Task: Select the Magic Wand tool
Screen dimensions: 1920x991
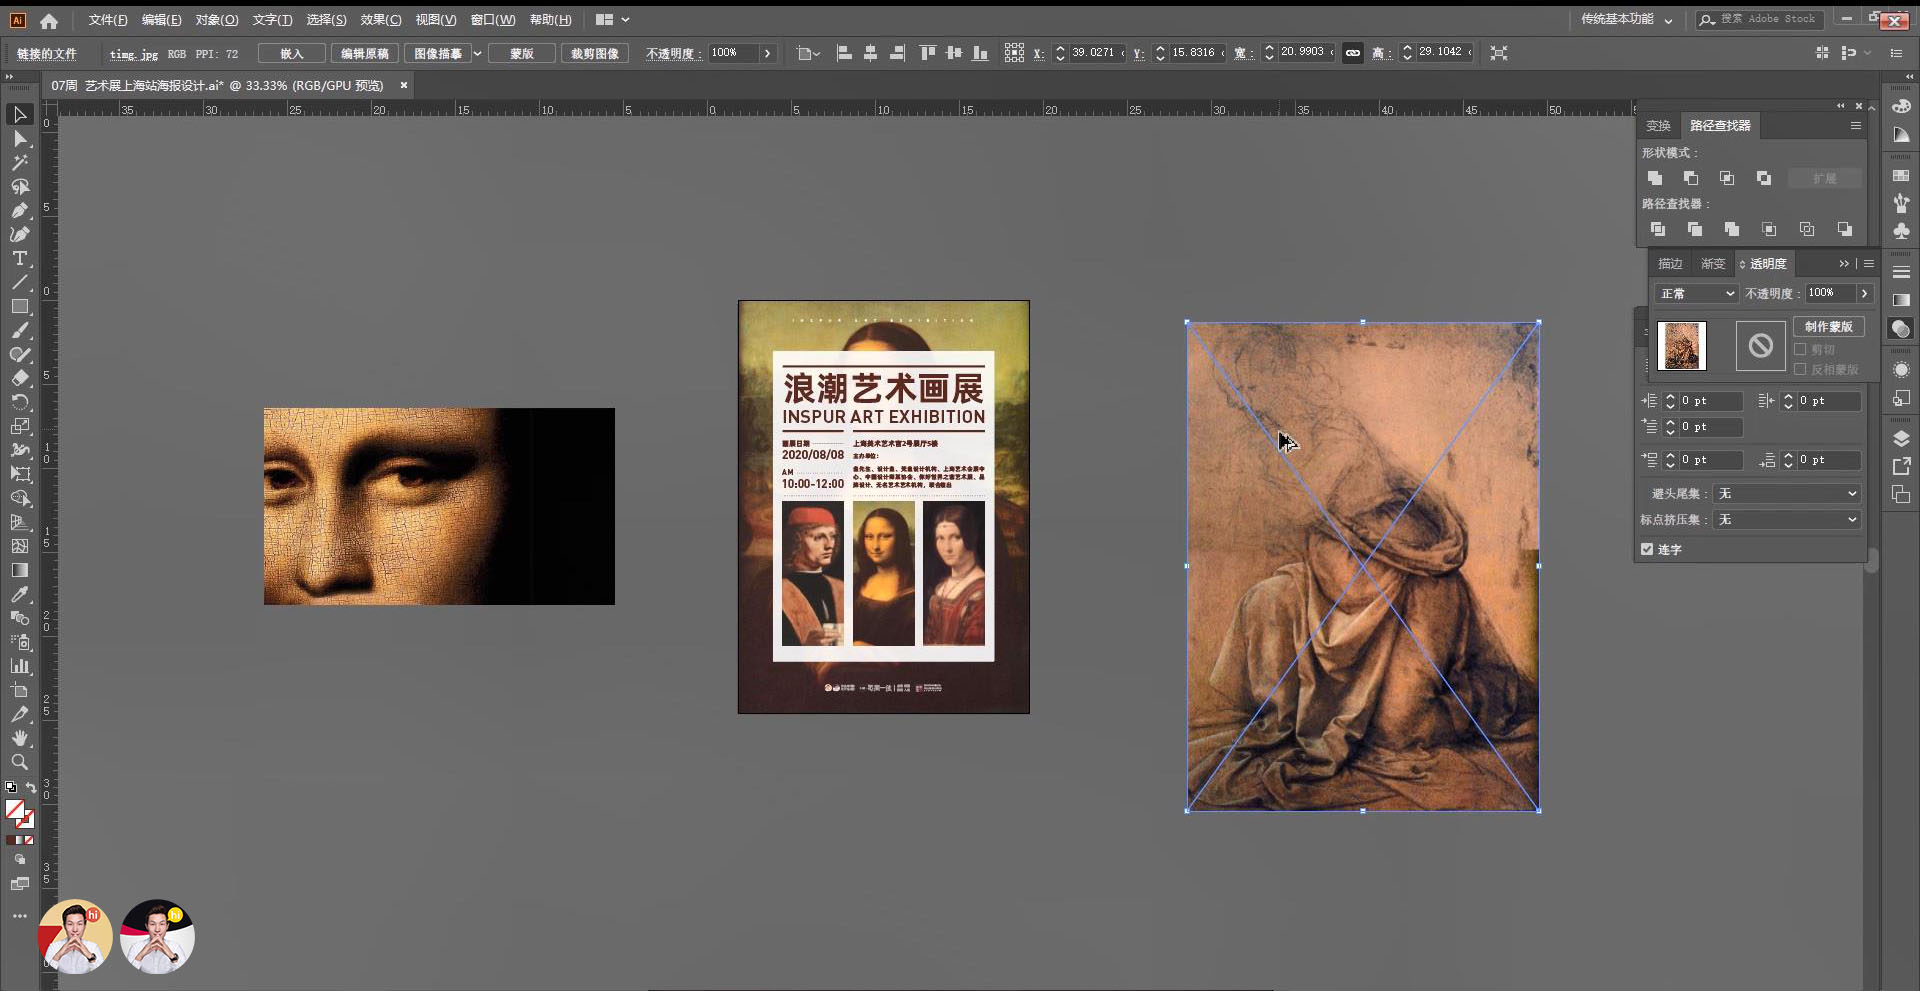Action: click(x=19, y=163)
